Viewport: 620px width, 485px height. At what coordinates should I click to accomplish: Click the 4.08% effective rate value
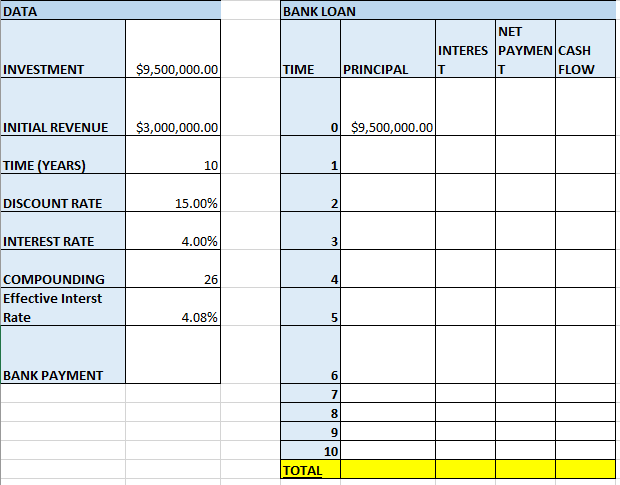pos(173,307)
